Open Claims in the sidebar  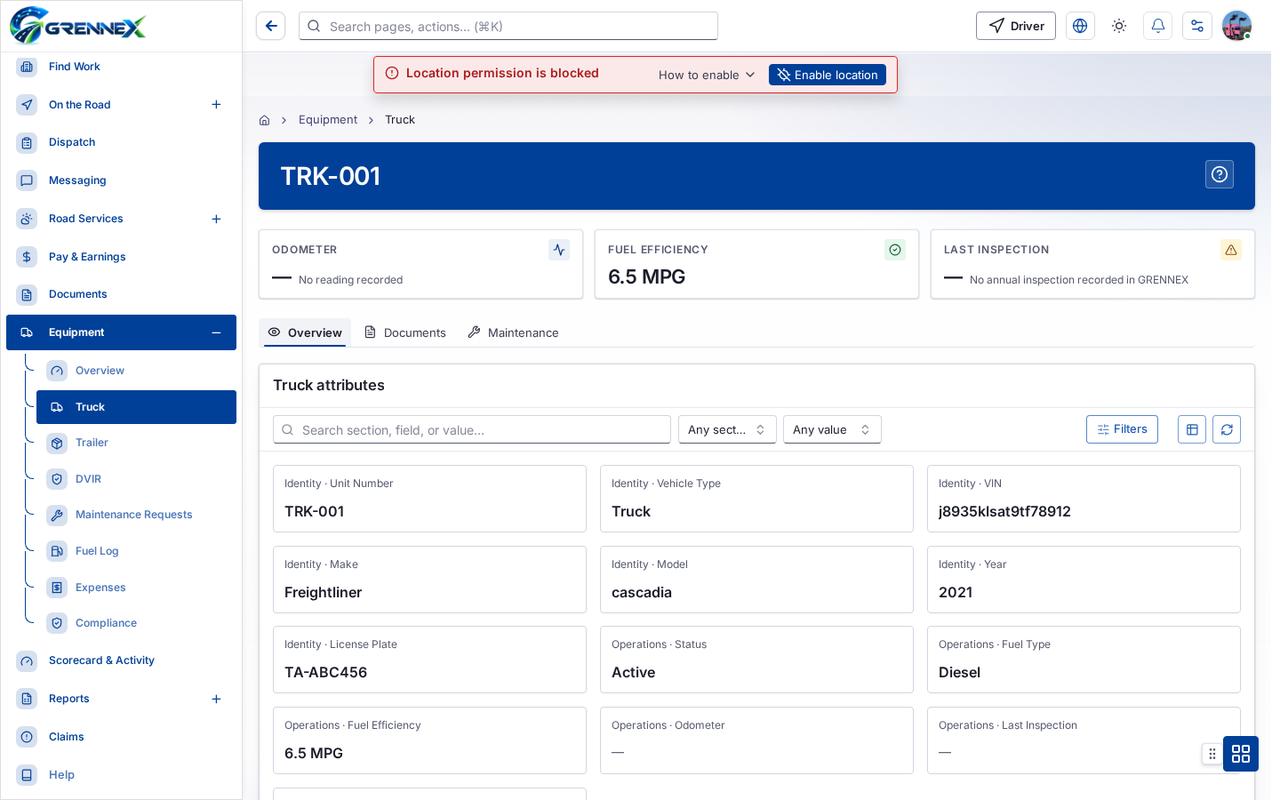(121, 736)
